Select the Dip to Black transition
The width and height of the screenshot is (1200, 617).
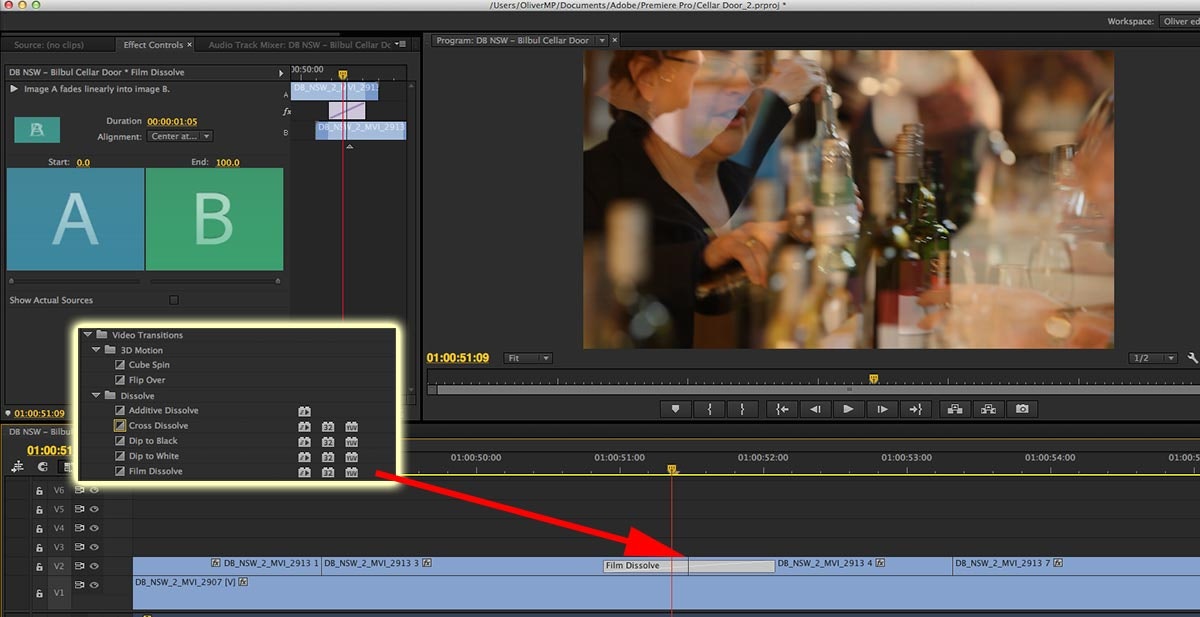tap(153, 441)
